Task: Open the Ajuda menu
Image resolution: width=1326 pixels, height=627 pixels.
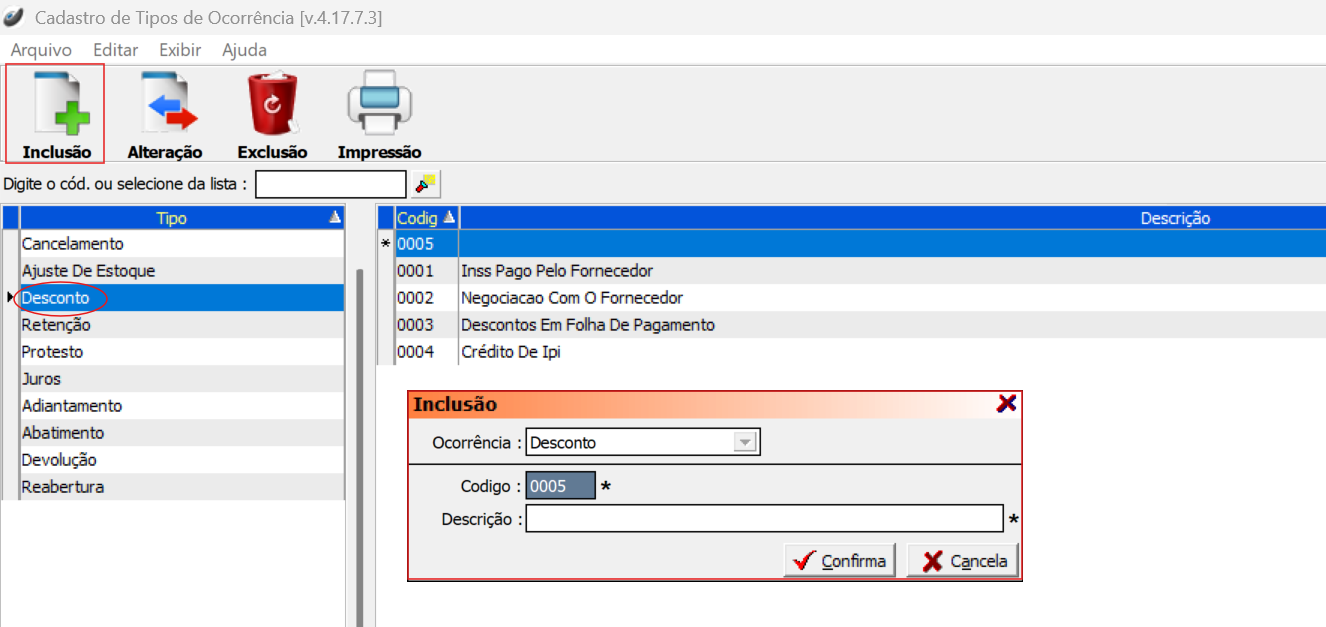Action: click(x=244, y=50)
